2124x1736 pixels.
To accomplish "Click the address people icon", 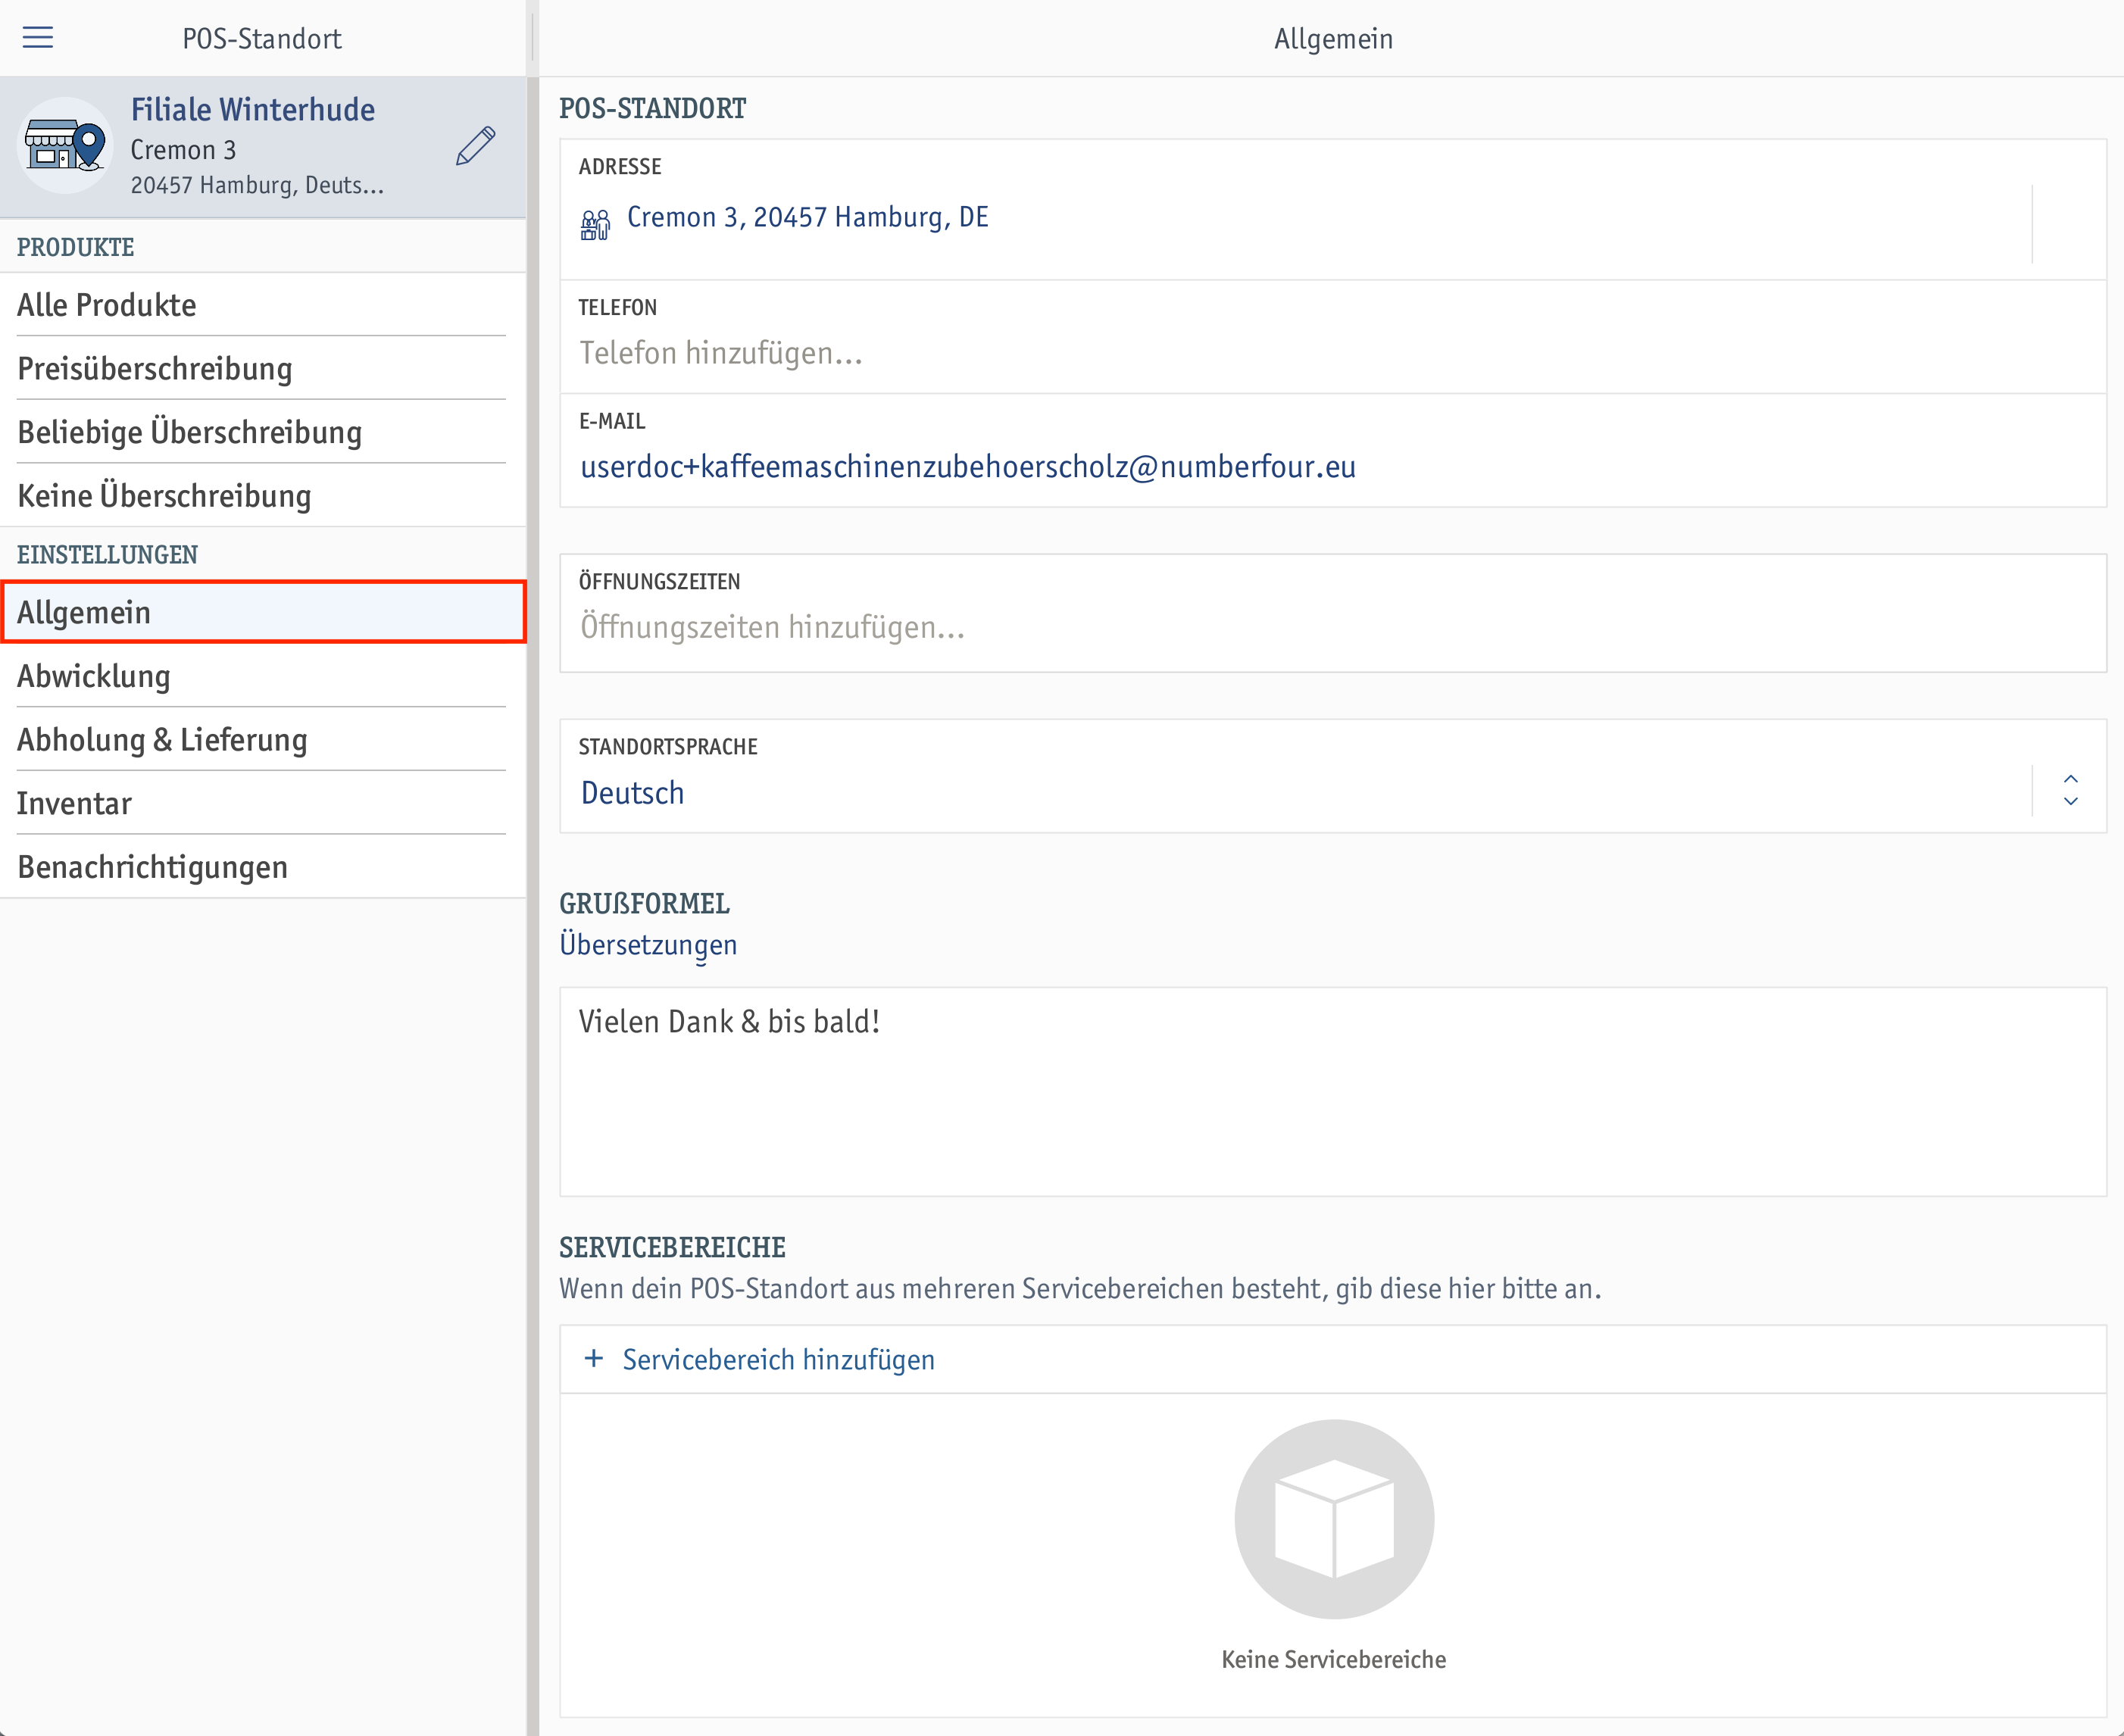I will click(595, 224).
